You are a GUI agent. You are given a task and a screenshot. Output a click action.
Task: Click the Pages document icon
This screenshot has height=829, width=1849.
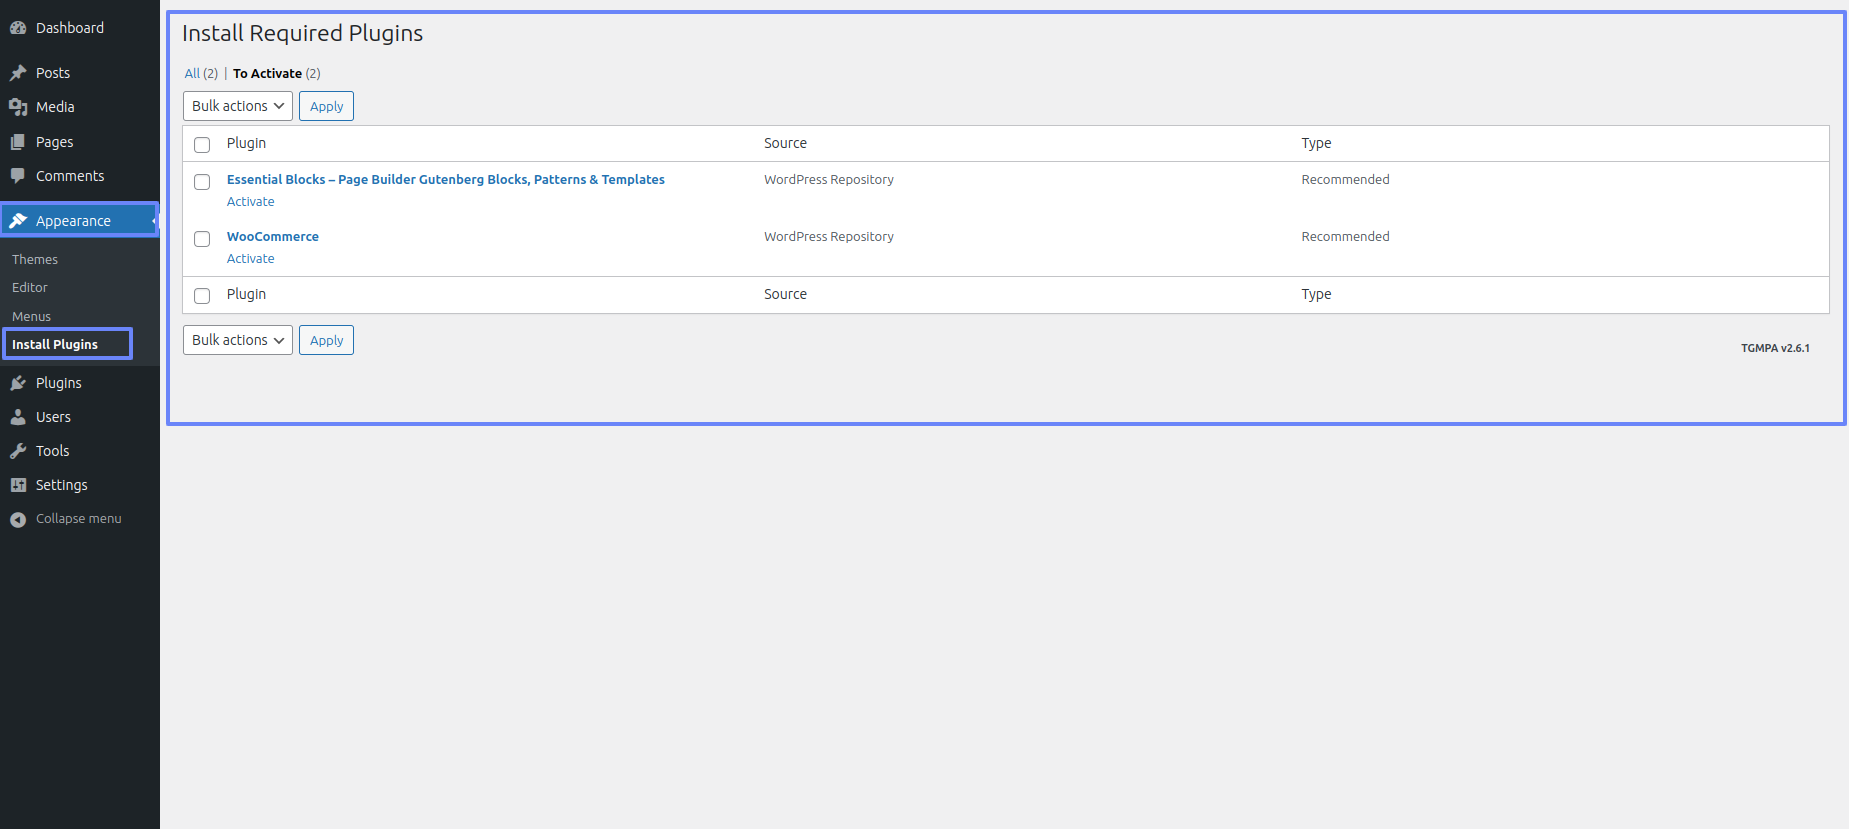coord(18,142)
